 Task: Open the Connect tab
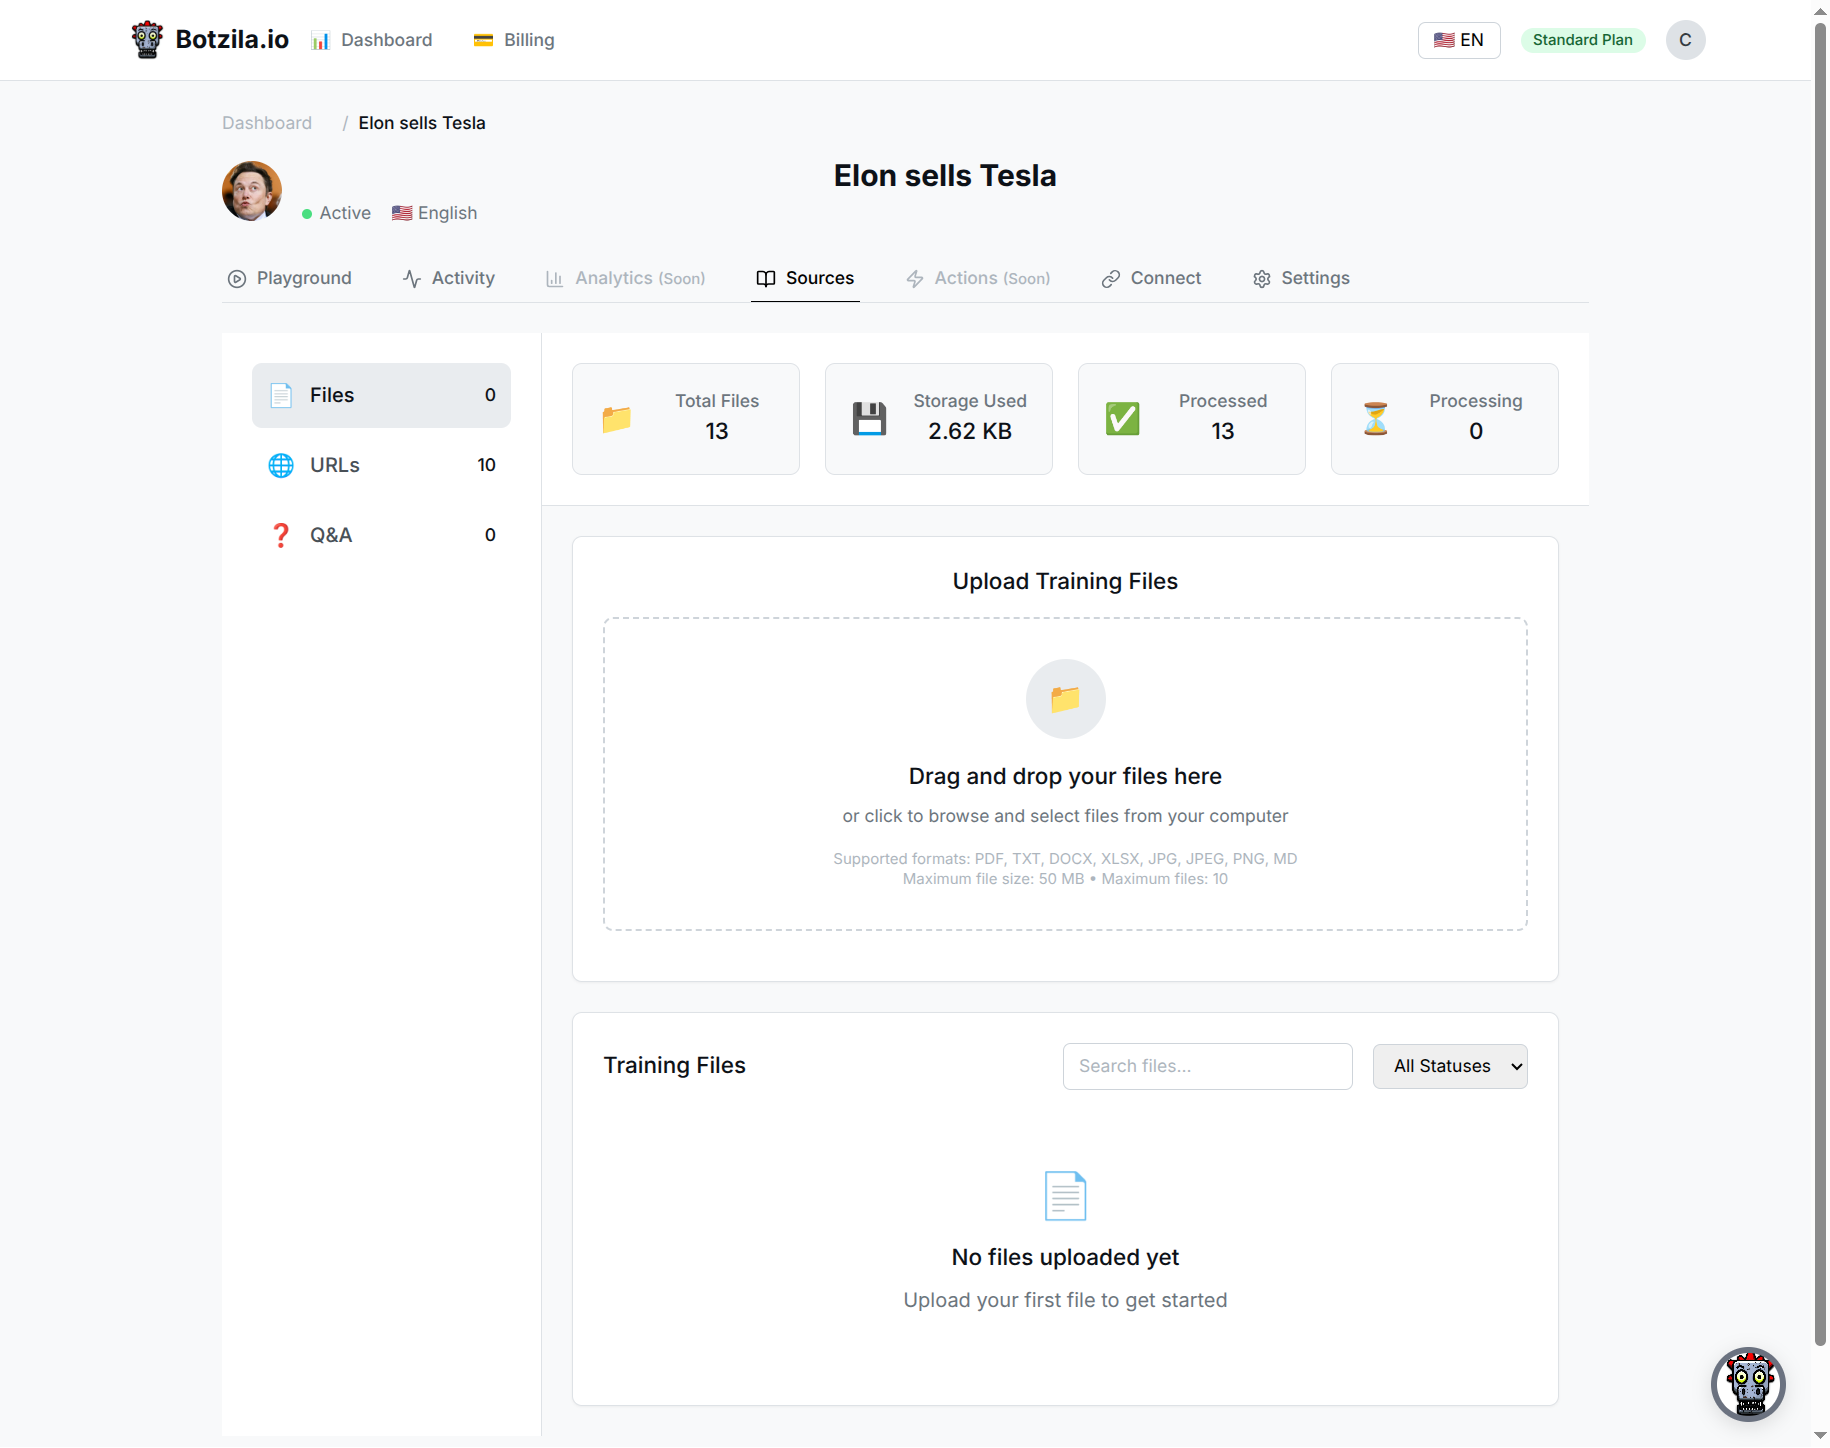coord(1152,279)
